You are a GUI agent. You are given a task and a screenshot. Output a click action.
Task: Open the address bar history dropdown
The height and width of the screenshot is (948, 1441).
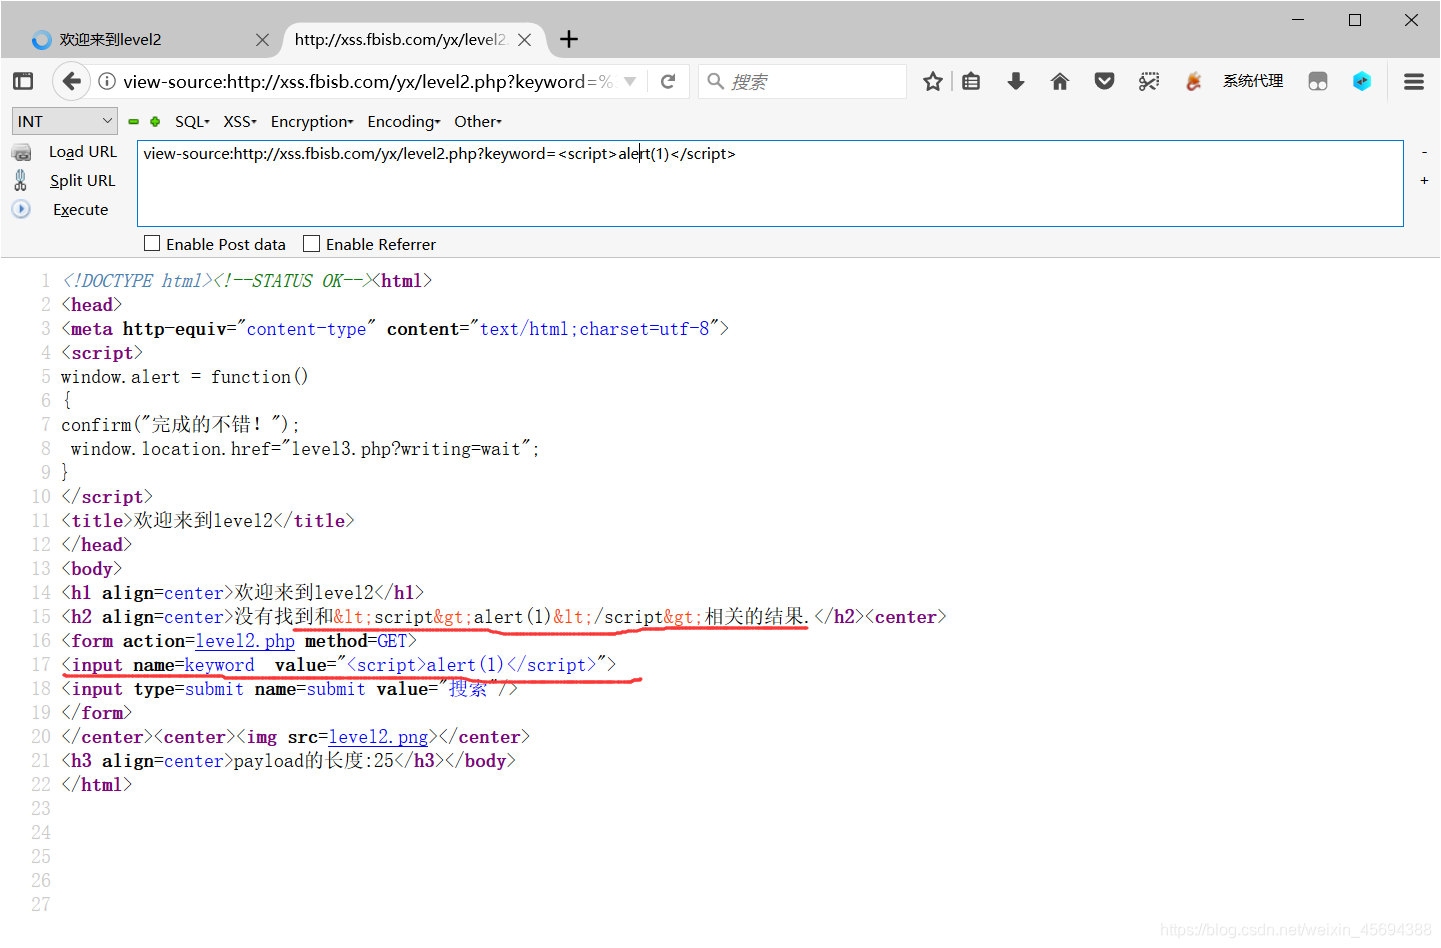pos(630,81)
